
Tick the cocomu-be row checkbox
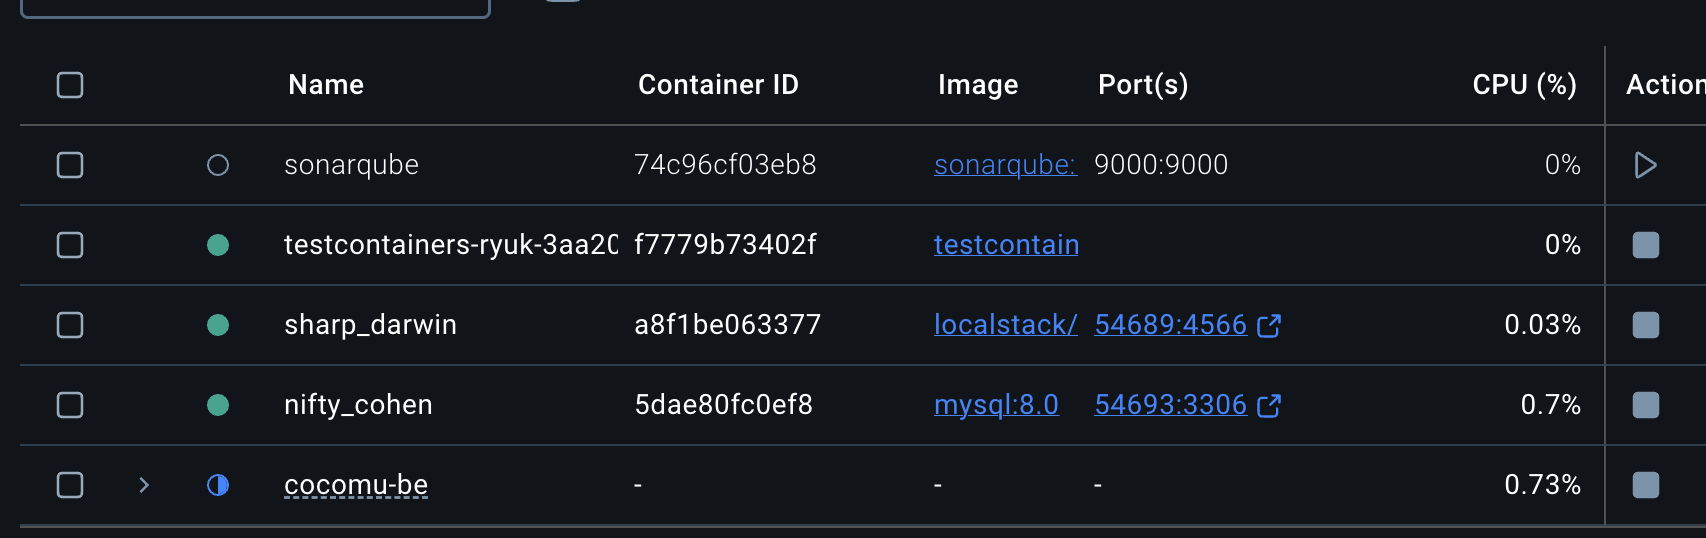coord(70,485)
